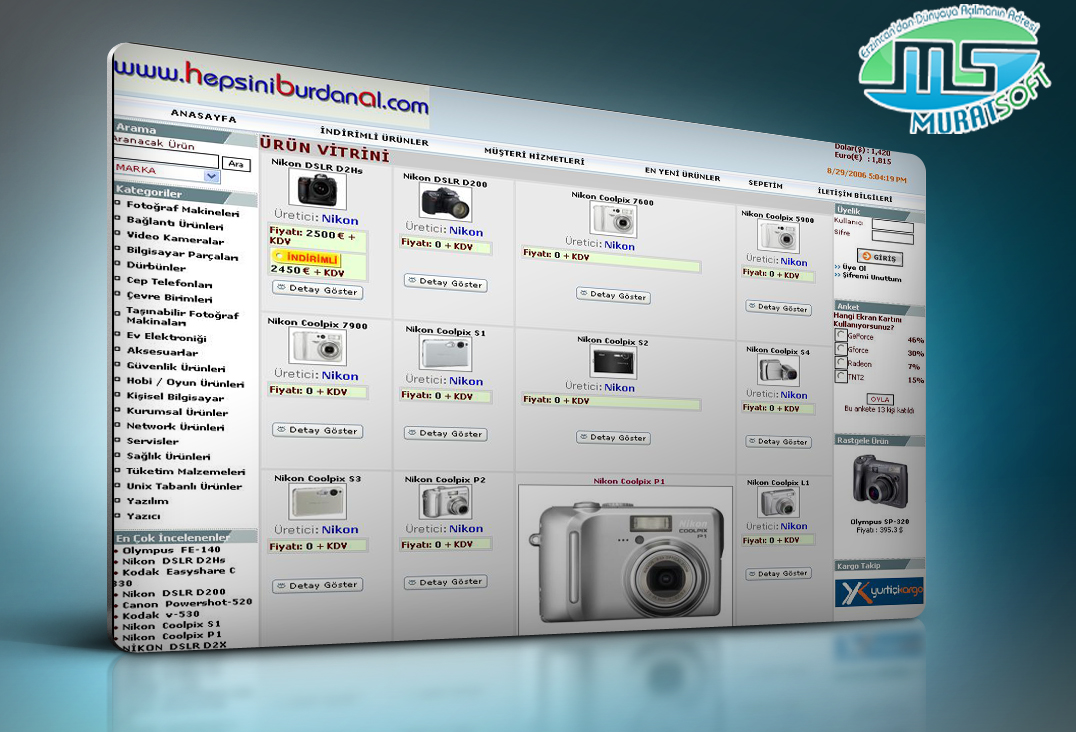View the random product Olympus SP-320 image
The height and width of the screenshot is (732, 1076).
880,482
